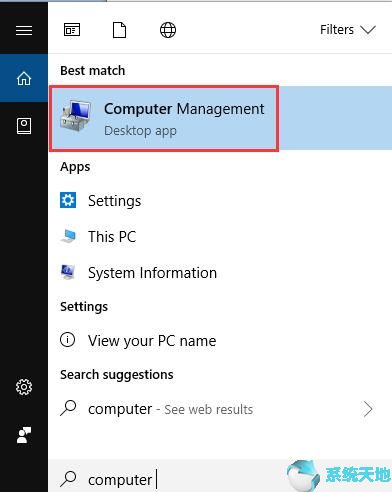Filter results by Documents icon
The height and width of the screenshot is (492, 392).
(x=119, y=30)
